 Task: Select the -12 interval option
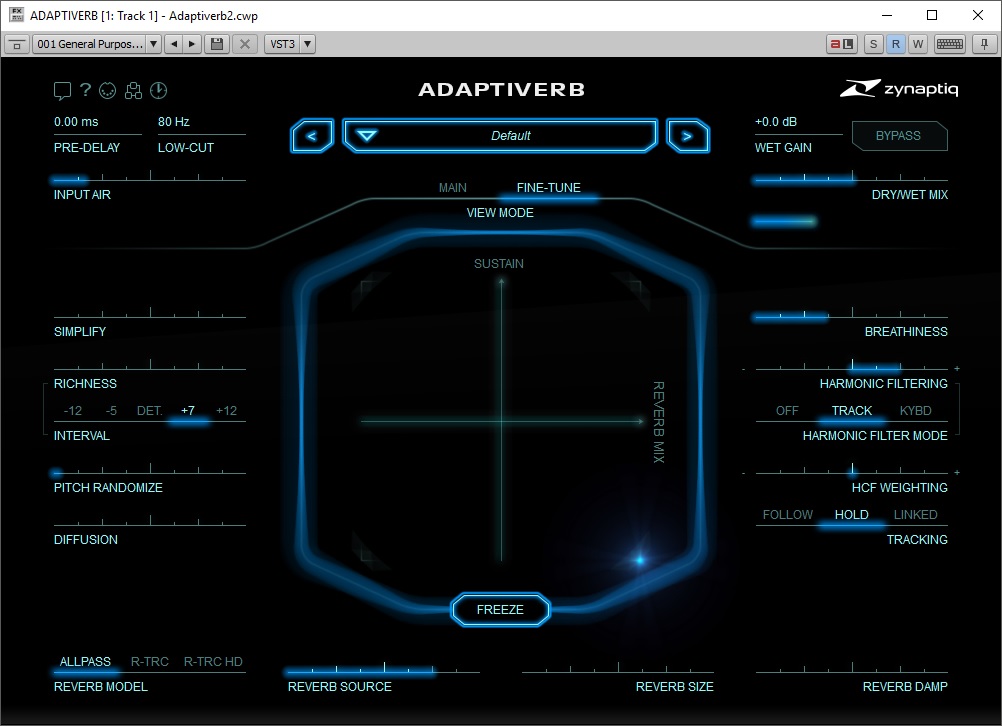pos(73,411)
